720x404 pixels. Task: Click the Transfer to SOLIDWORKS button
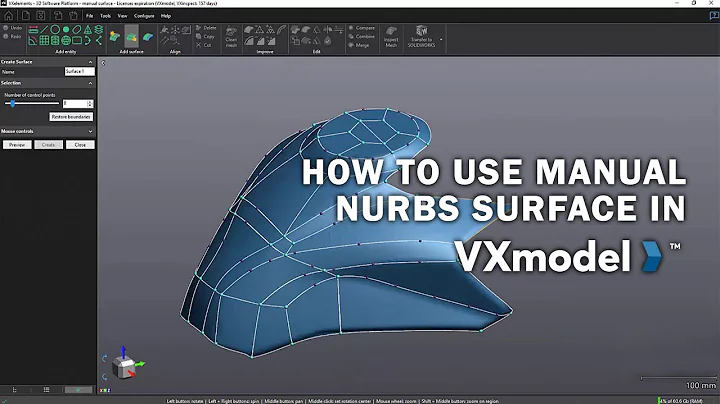pyautogui.click(x=421, y=37)
